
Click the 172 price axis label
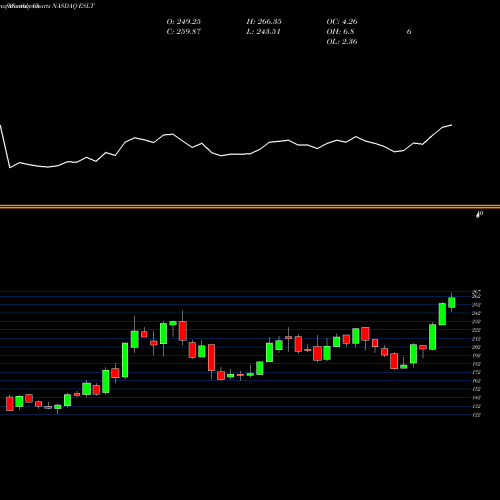point(476,372)
